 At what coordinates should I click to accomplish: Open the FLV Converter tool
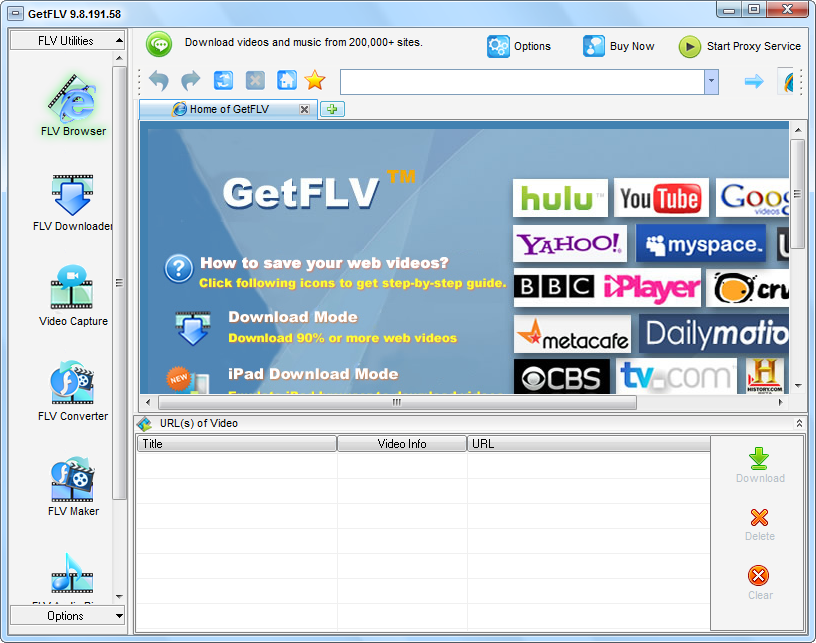coord(72,390)
